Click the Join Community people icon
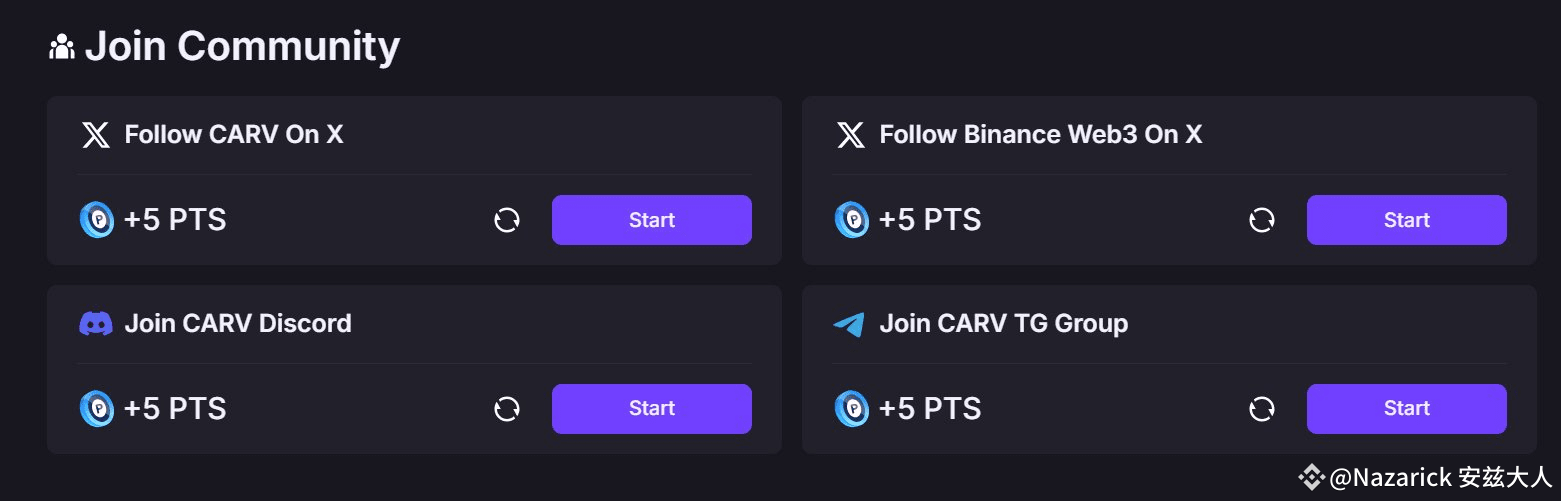Screen dimensions: 1561x501 [x=62, y=47]
